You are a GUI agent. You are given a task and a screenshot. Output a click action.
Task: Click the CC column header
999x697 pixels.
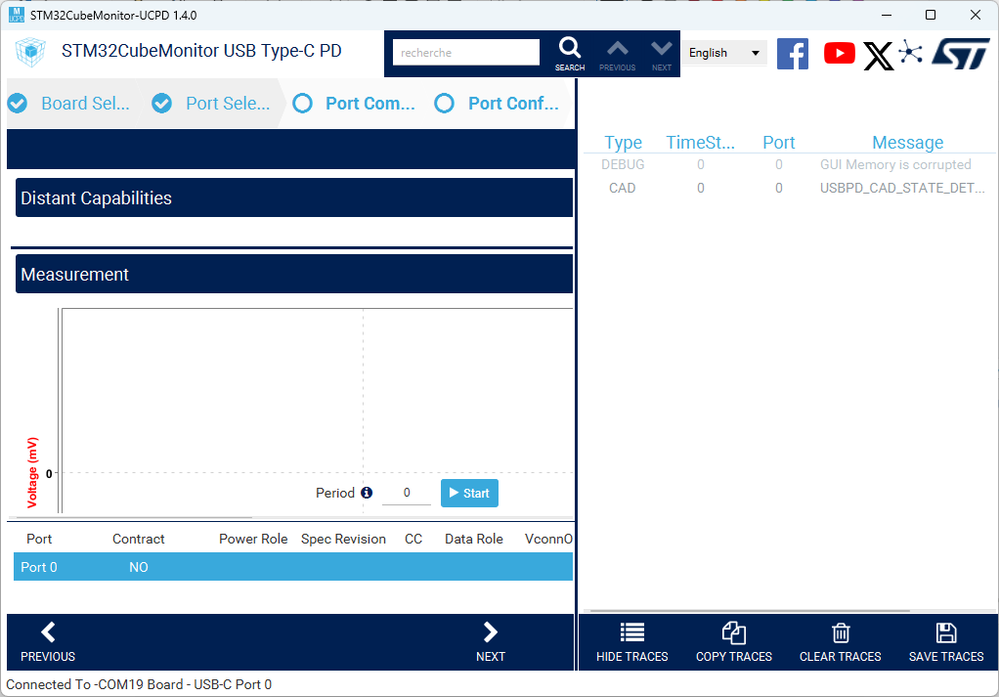click(413, 539)
